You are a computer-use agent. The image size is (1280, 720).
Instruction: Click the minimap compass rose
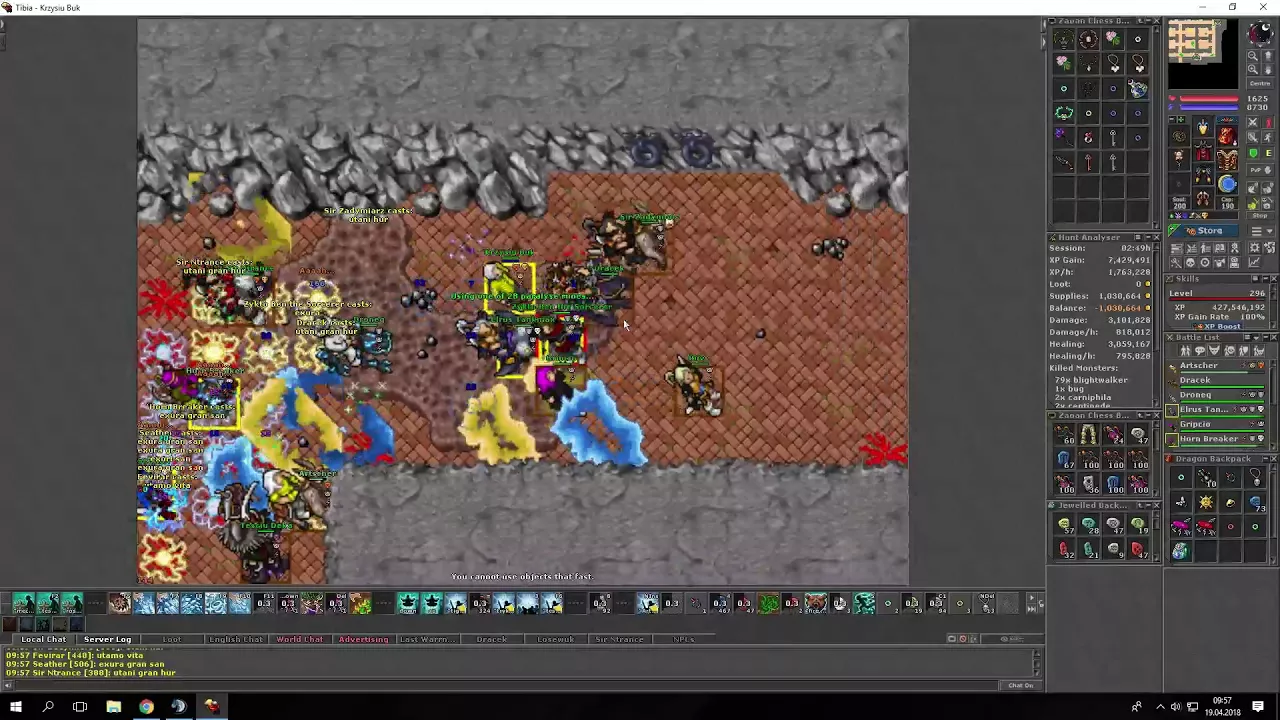(x=1260, y=32)
